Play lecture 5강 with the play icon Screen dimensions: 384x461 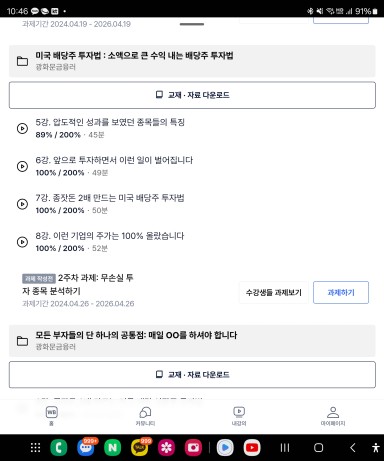22,128
